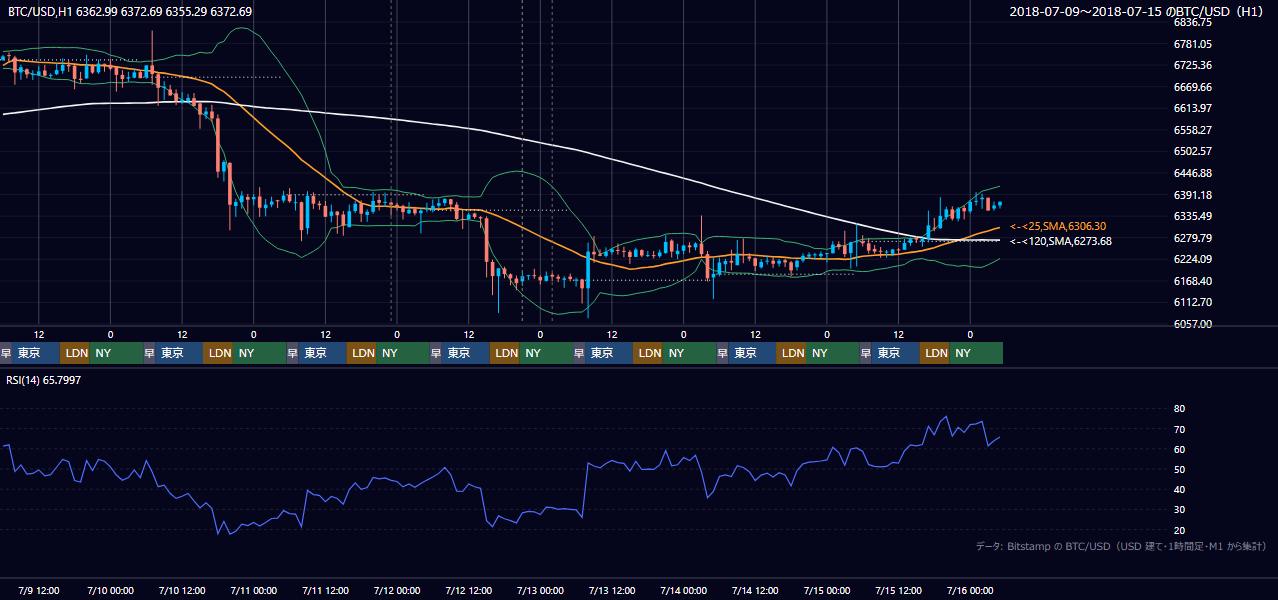The height and width of the screenshot is (600, 1278).
Task: Click the 2018-07-09～2018-07-15 date range header
Action: click(1139, 12)
